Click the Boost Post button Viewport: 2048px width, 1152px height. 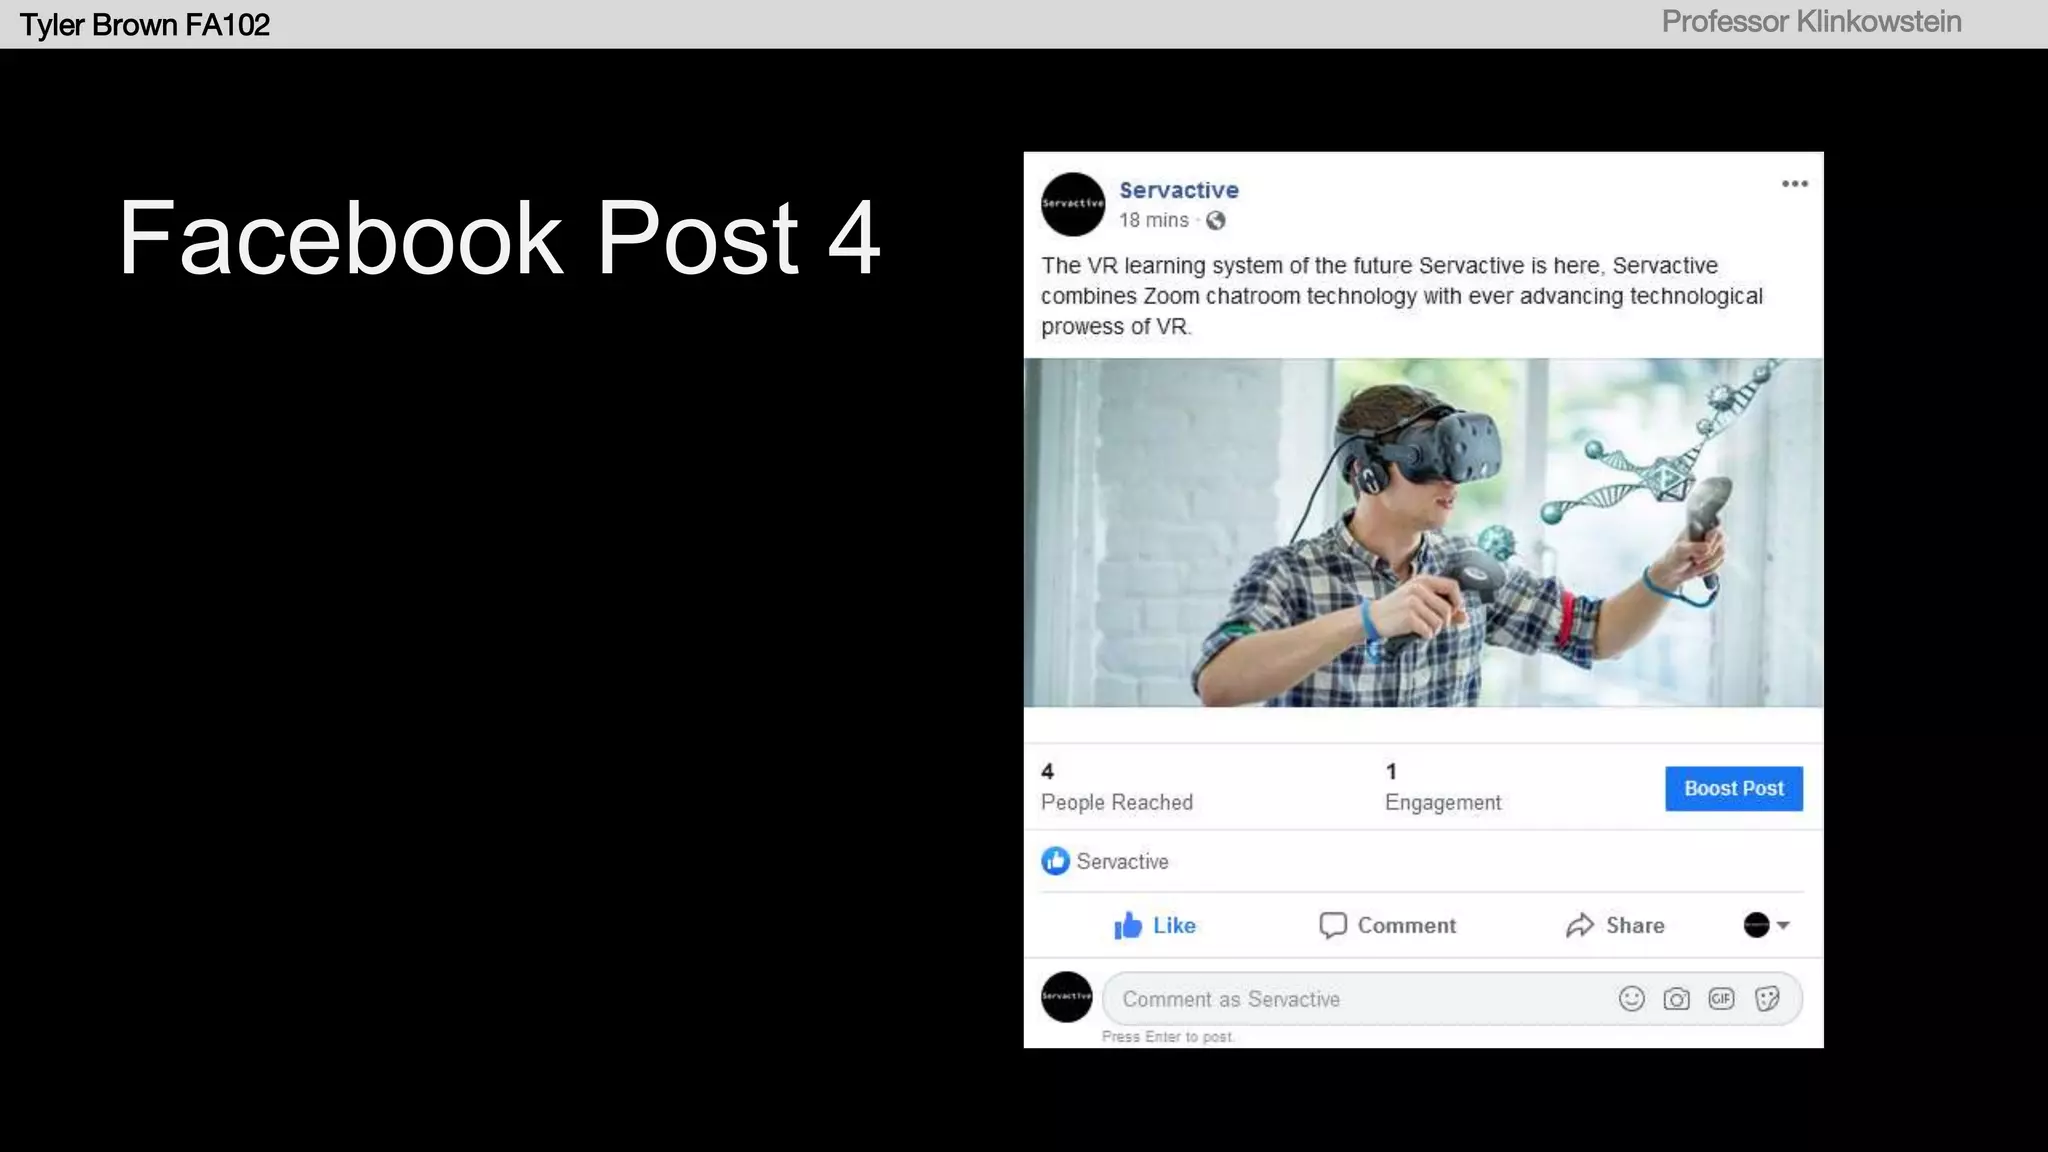pos(1733,788)
